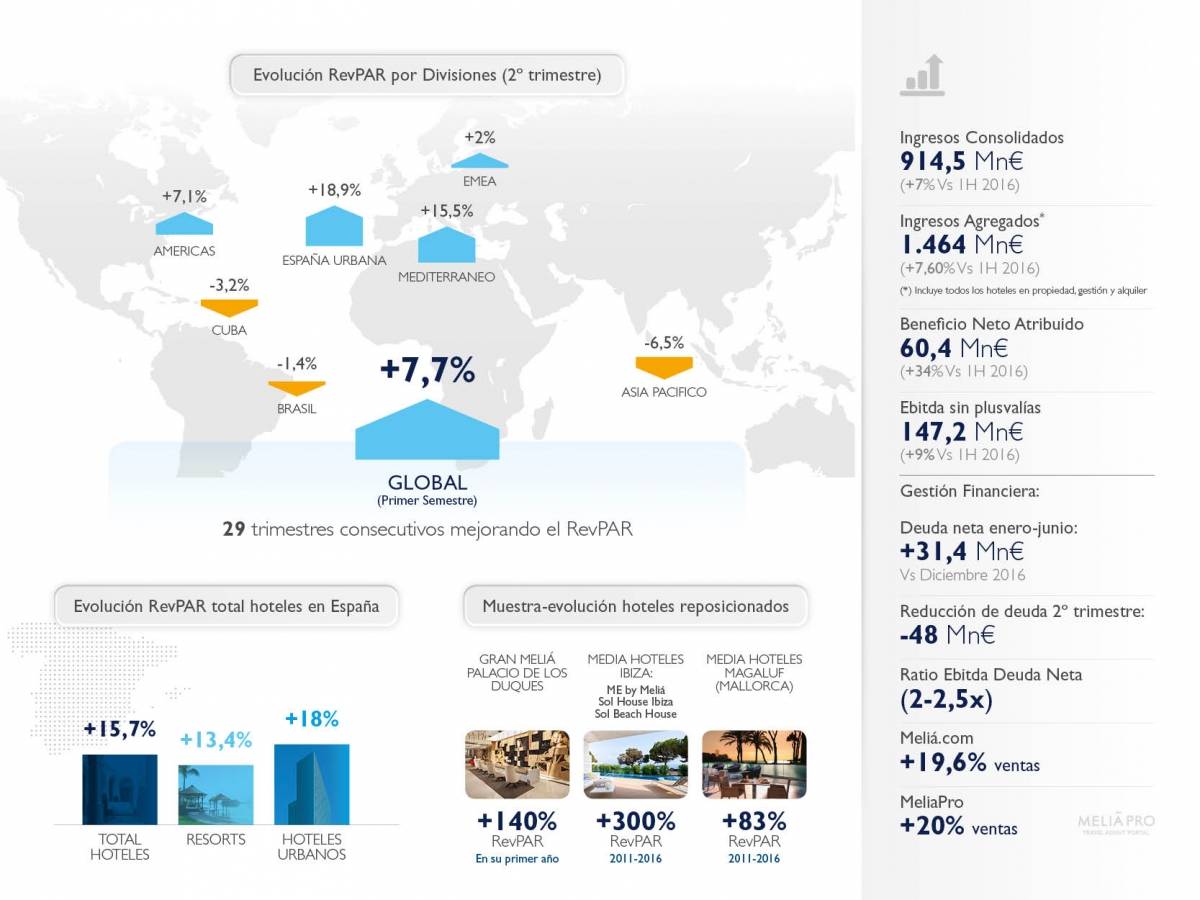
Task: Click the blue arrow above MEDITERRANEO
Action: pyautogui.click(x=446, y=245)
